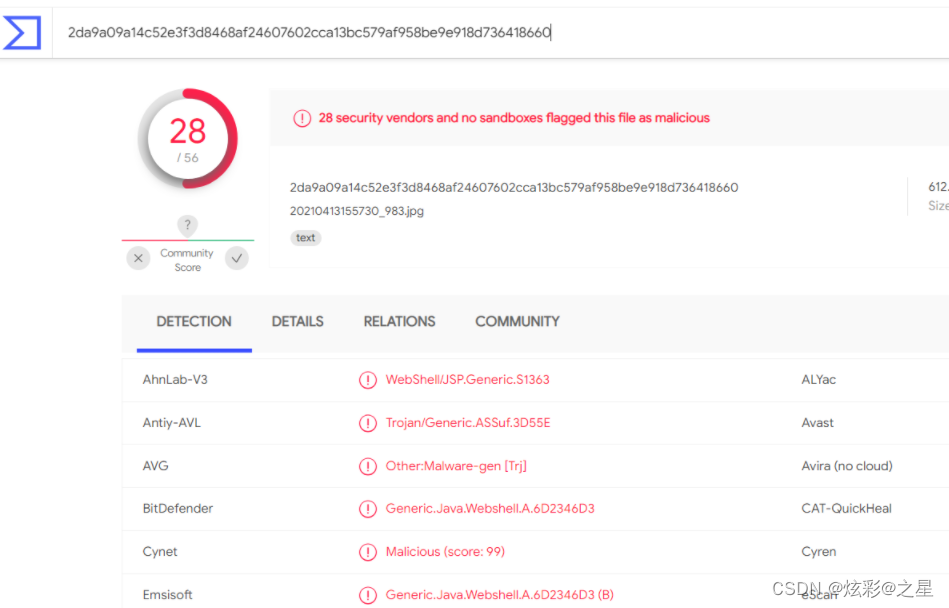Click the Avira (no cloud) vendor name
This screenshot has height=608, width=949.
click(847, 466)
